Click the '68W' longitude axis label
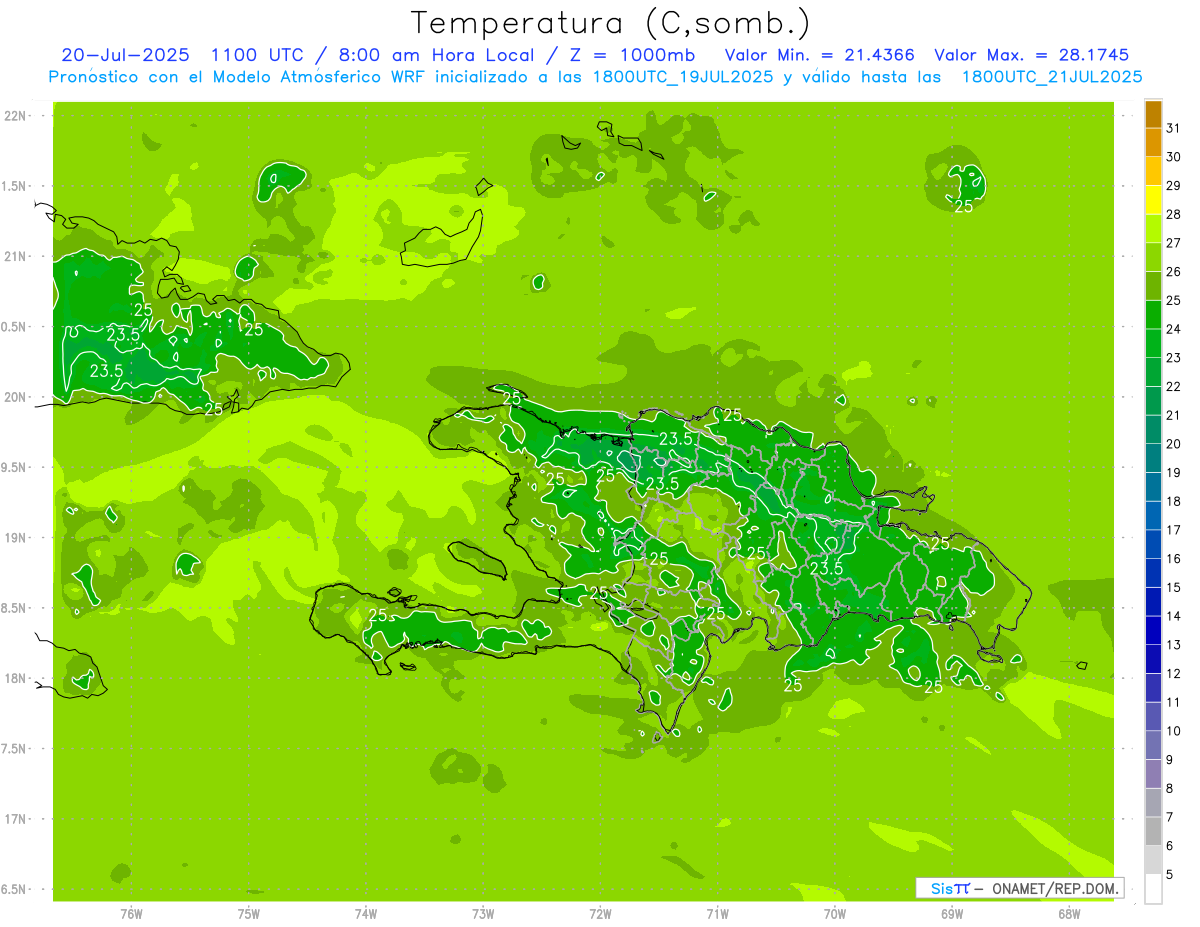This screenshot has height=927, width=1200. pos(1069,914)
